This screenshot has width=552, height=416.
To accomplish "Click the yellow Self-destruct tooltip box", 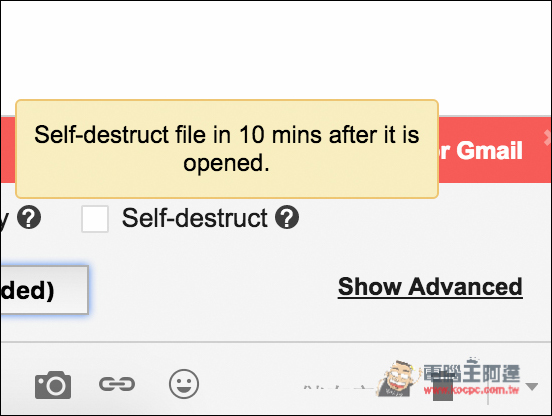I will tap(227, 149).
